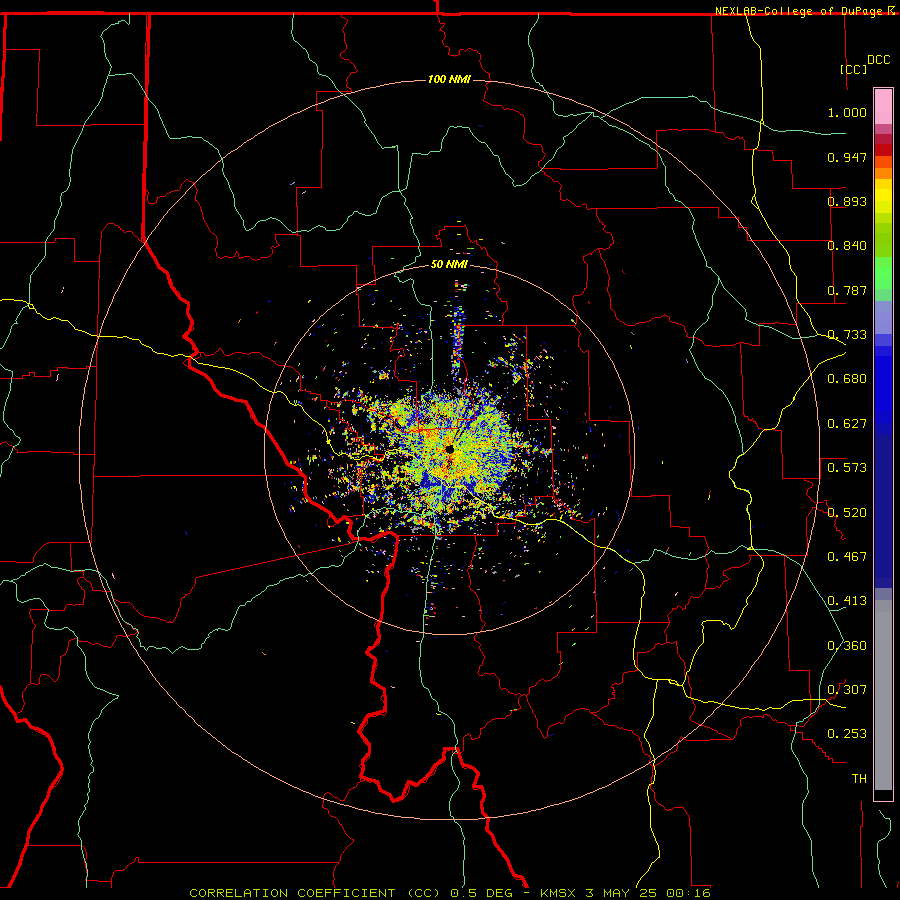Select the 0.733 scale value

coord(847,335)
